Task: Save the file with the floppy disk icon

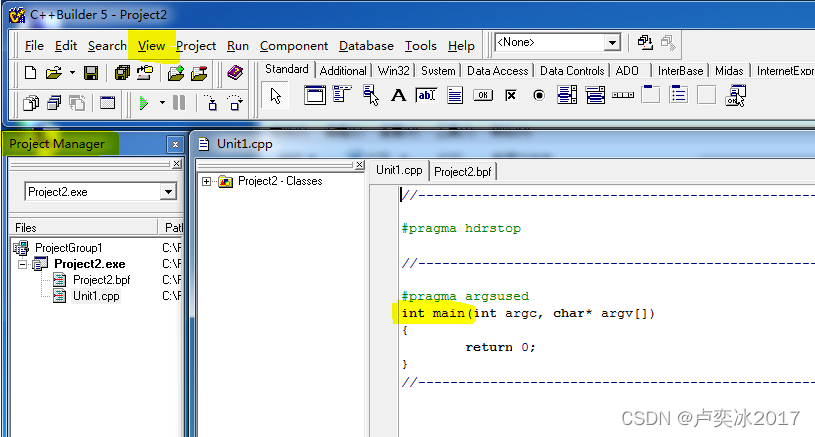Action: (91, 73)
